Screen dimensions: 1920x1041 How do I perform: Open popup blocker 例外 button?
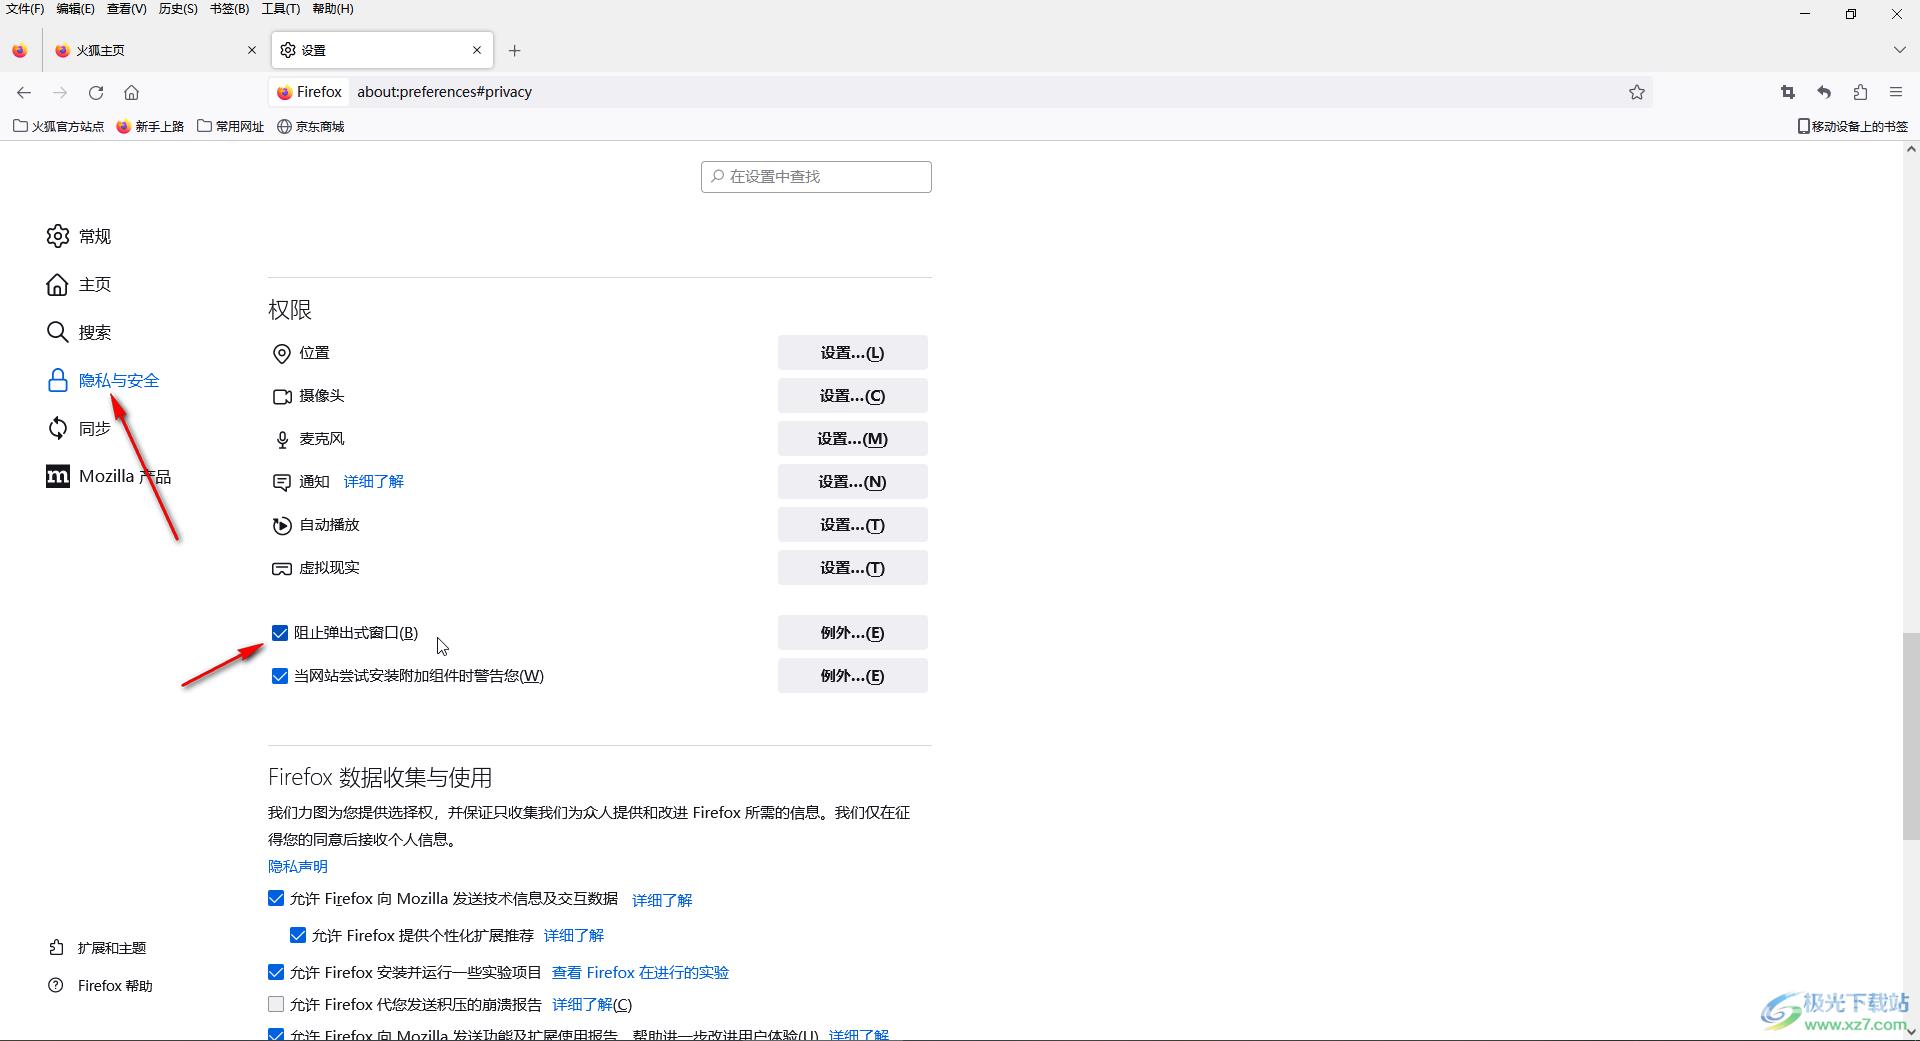(852, 633)
